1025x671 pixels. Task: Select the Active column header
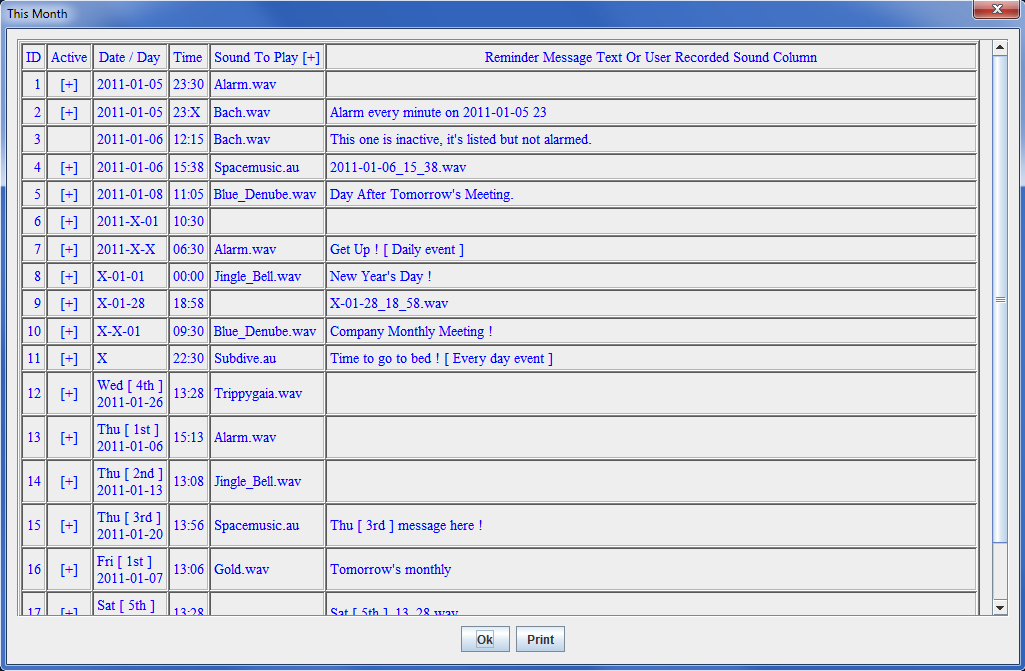pos(69,58)
